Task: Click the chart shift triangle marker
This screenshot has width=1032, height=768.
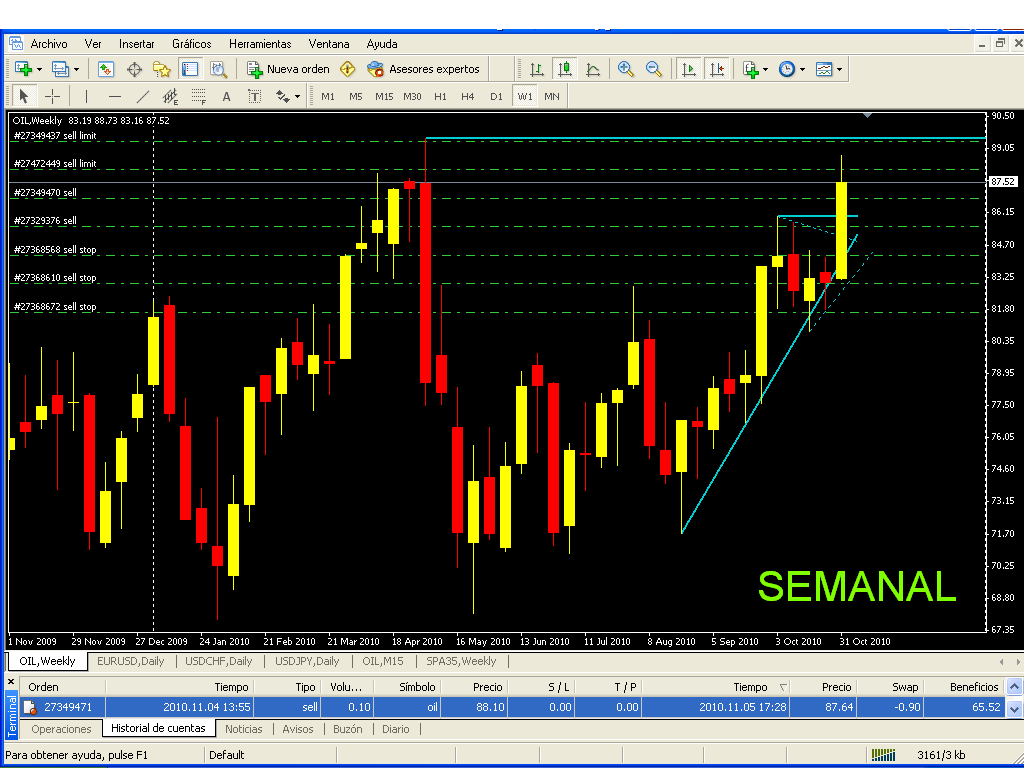Action: (867, 116)
